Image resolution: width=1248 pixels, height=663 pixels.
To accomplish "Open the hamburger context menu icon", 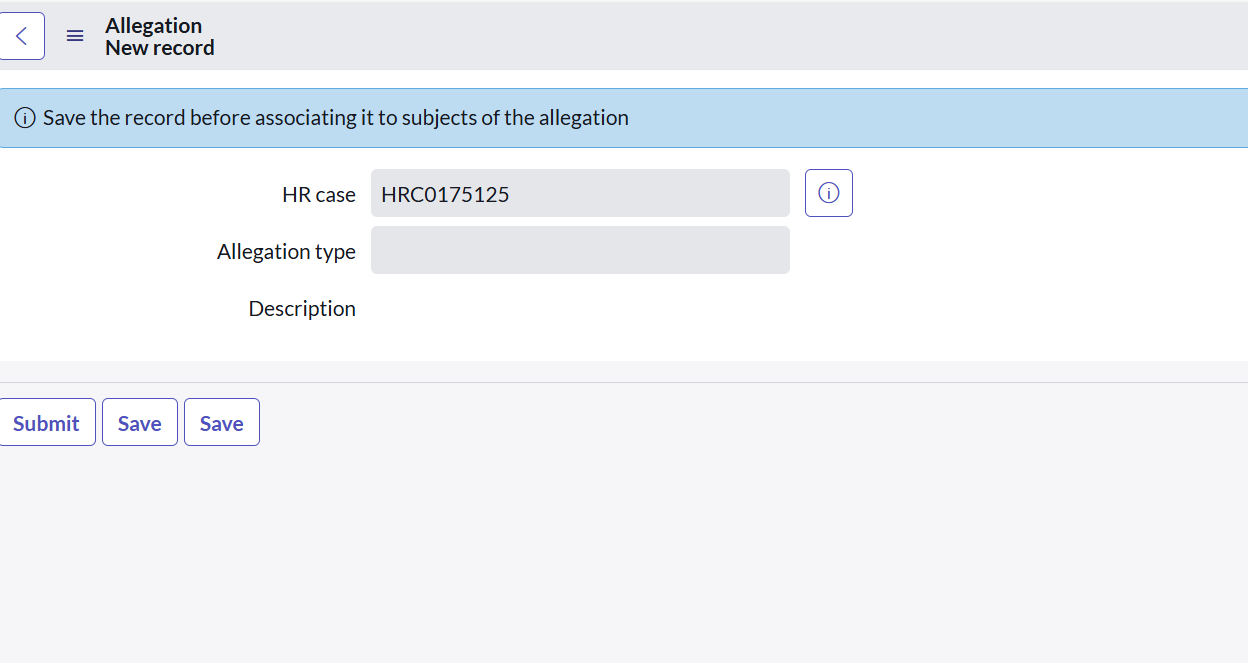I will [75, 36].
